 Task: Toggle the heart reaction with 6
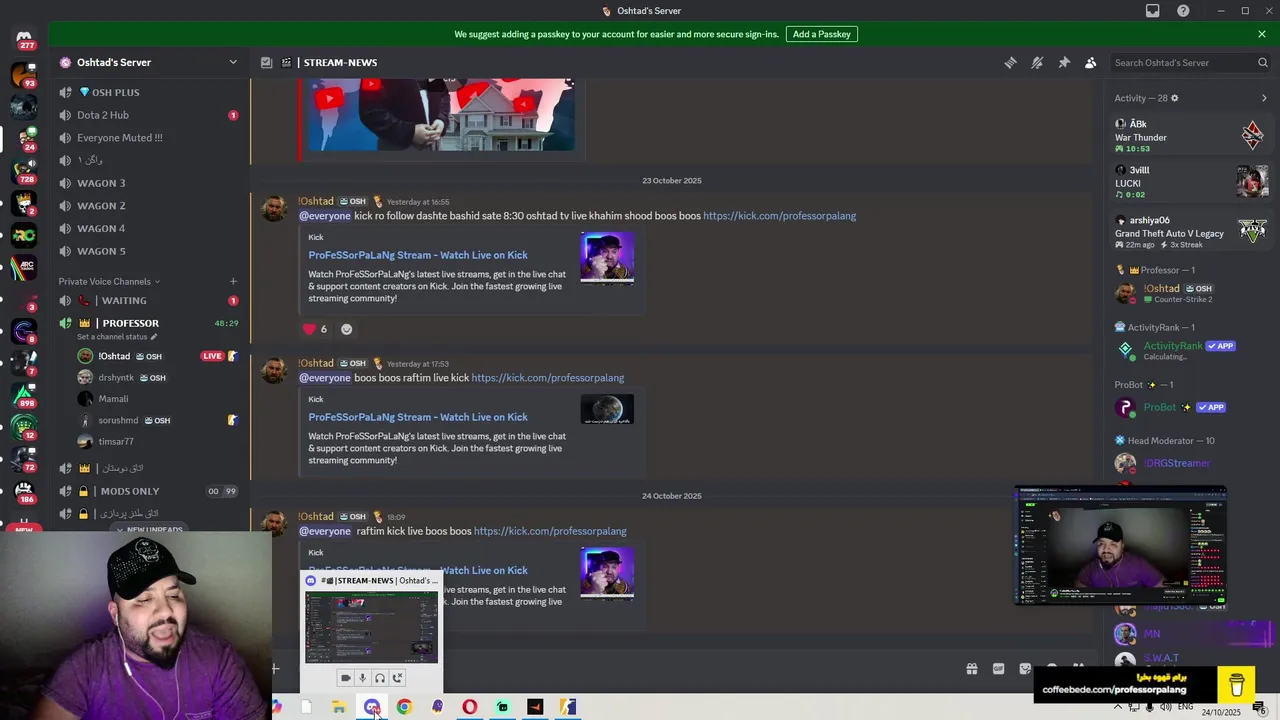point(315,329)
